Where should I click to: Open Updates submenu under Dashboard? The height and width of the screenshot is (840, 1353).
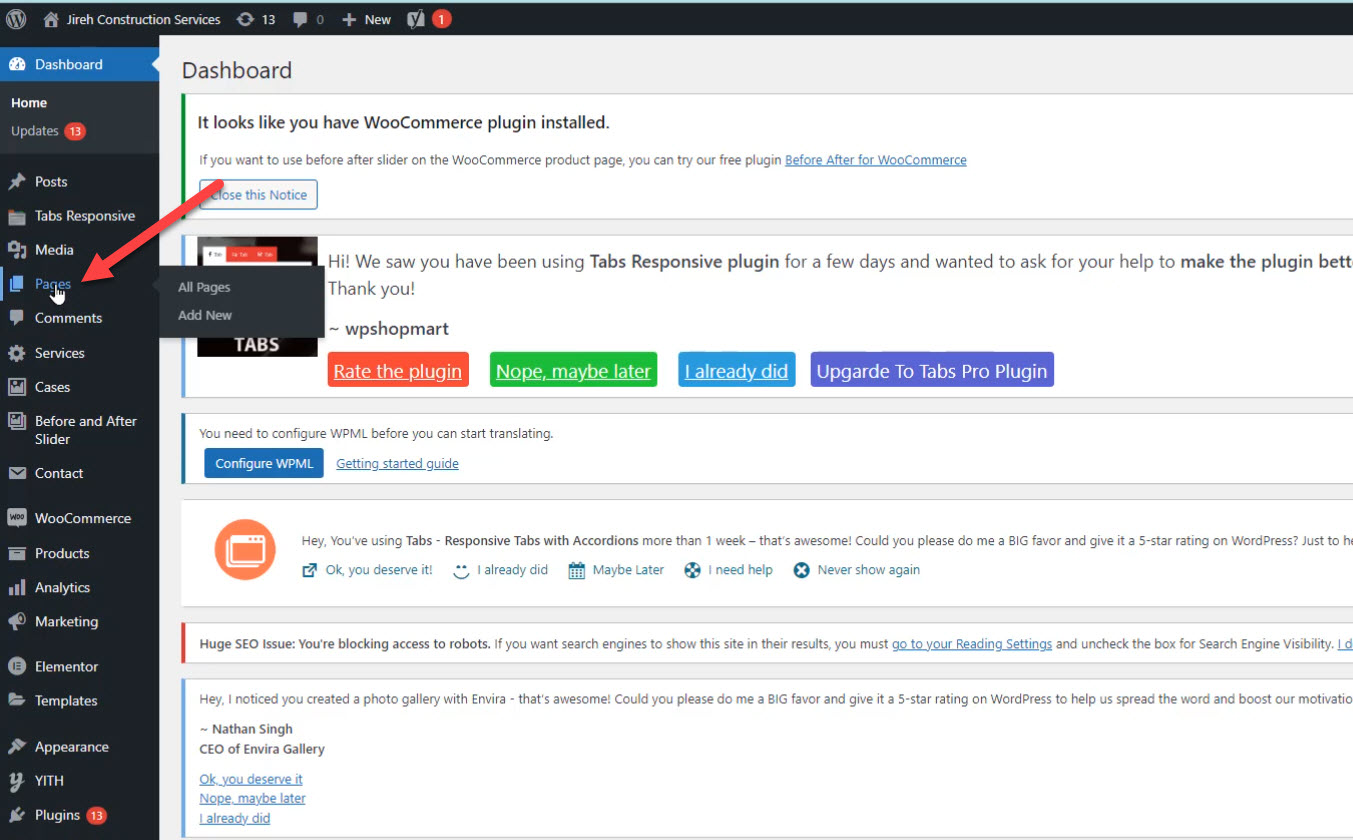(47, 131)
